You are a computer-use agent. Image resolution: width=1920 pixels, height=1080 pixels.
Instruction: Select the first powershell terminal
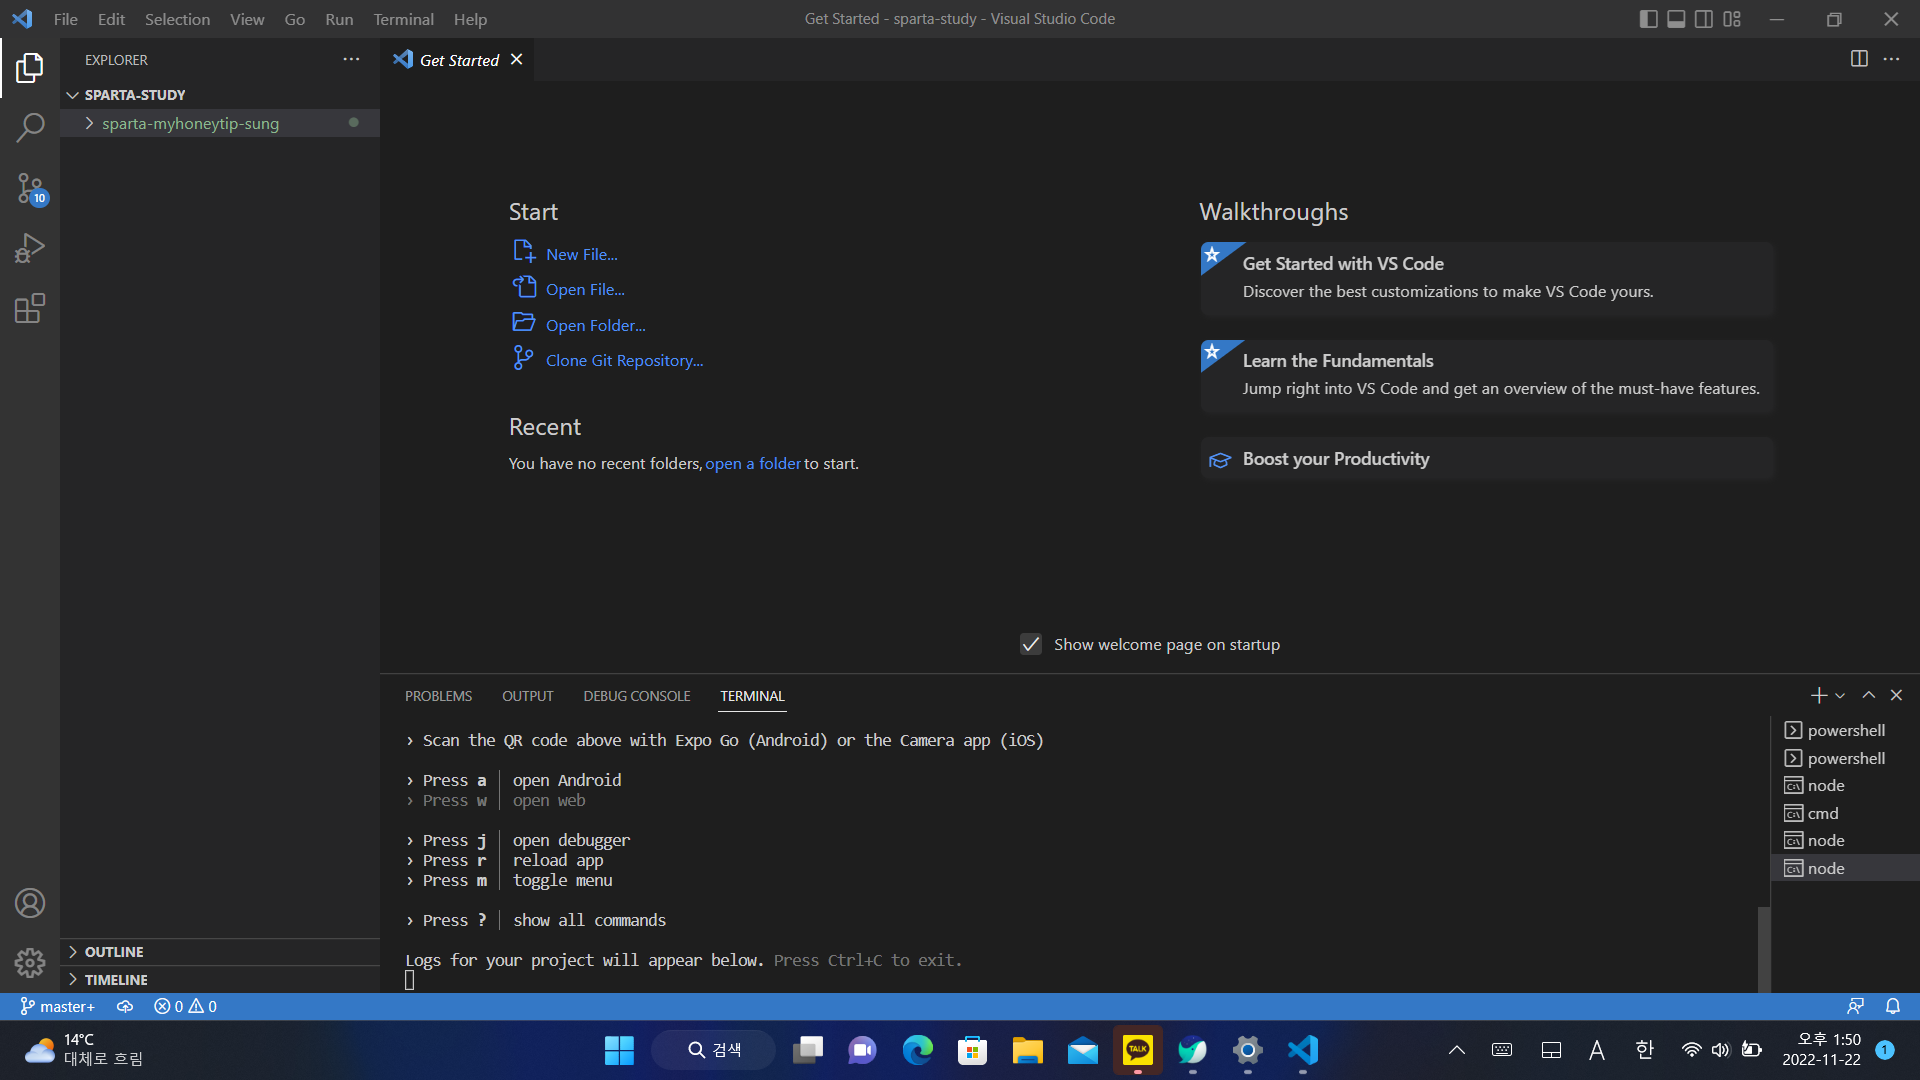tap(1844, 730)
